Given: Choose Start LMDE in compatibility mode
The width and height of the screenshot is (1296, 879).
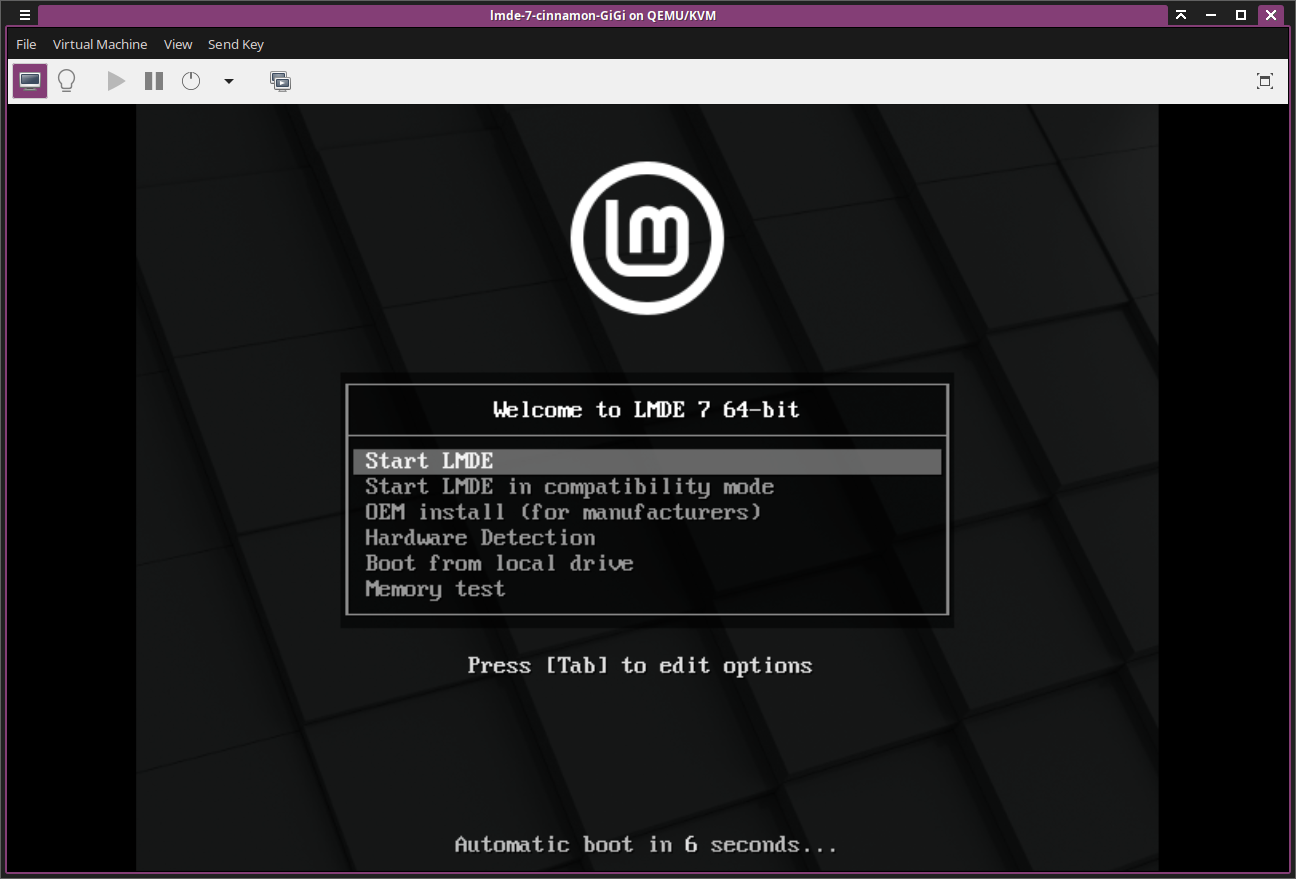Looking at the screenshot, I should pyautogui.click(x=570, y=487).
